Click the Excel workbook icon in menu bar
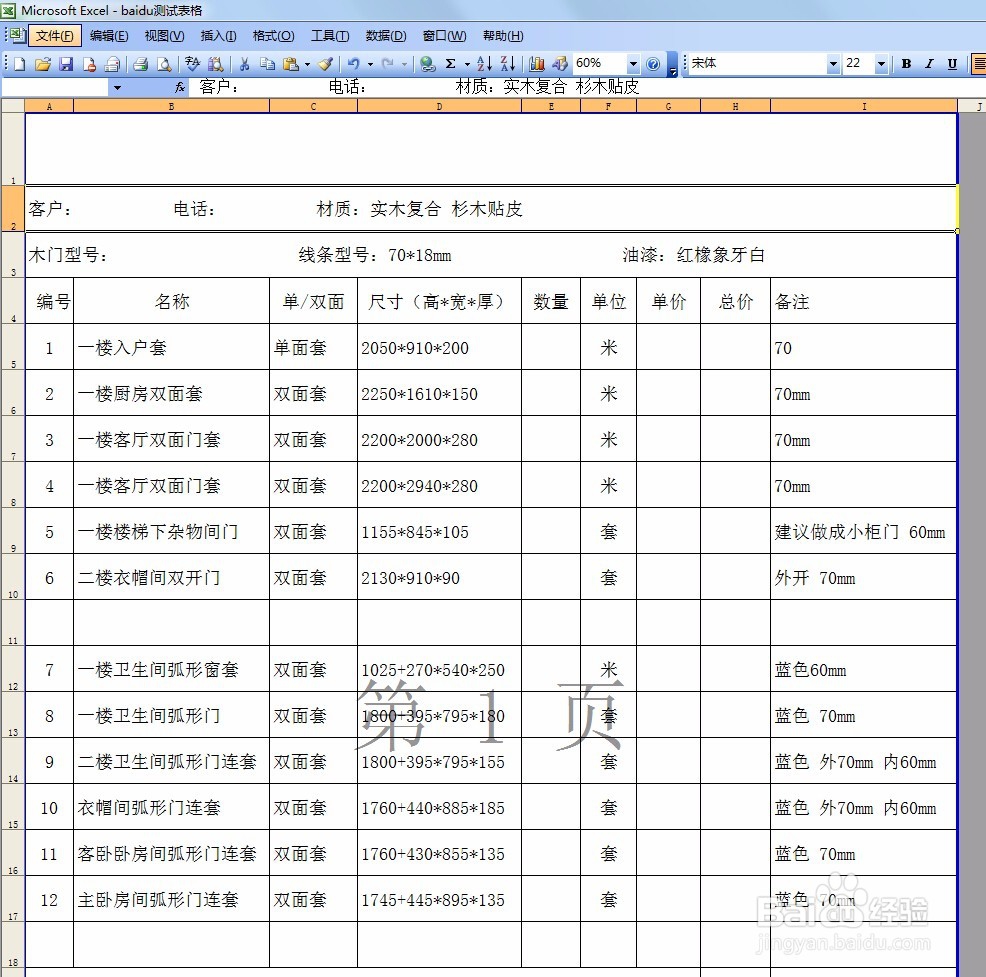 pyautogui.click(x=16, y=35)
